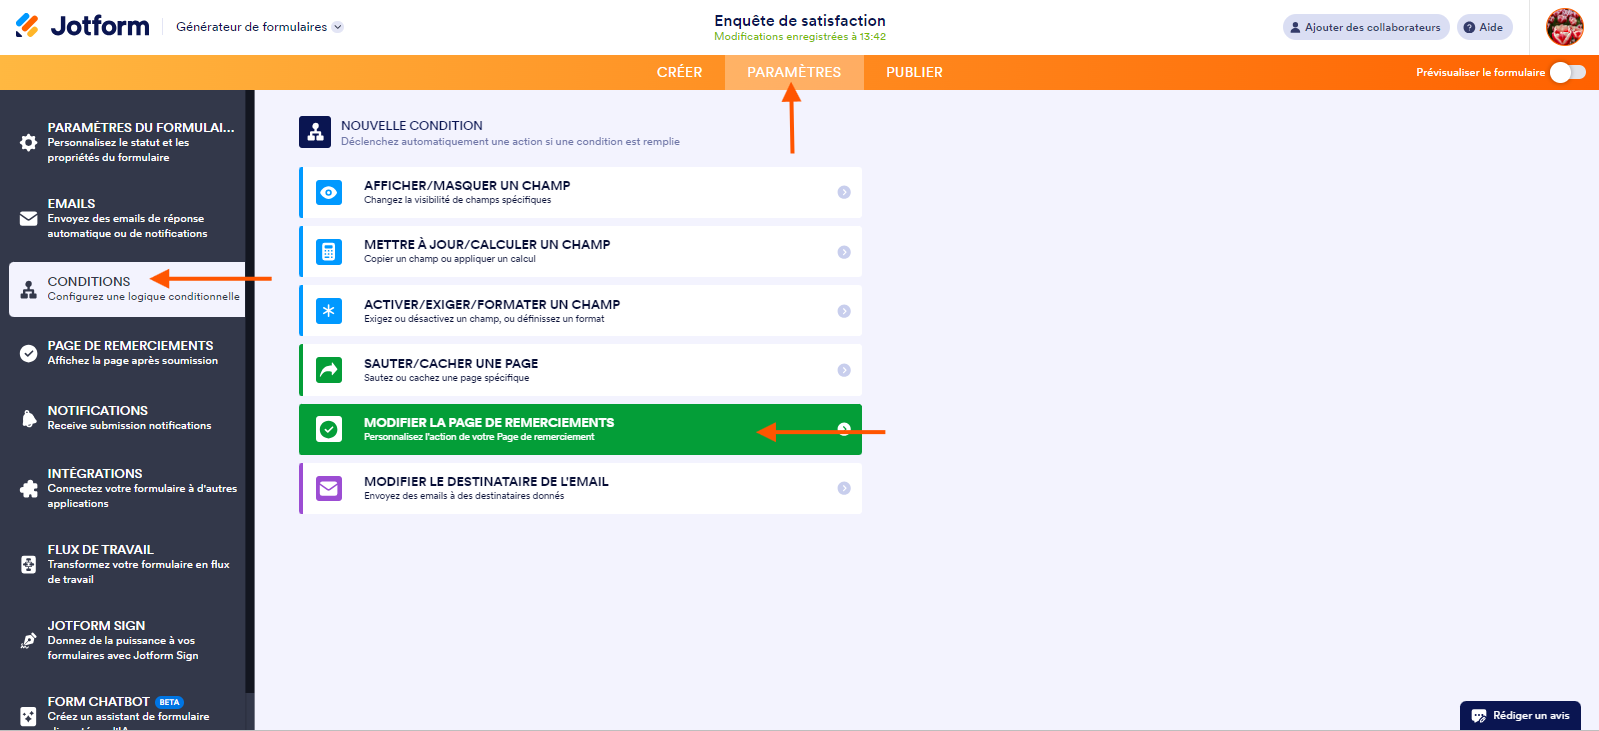Screen dimensions: 1599x731
Task: Open the Intégrations sidebar section
Action: (127, 488)
